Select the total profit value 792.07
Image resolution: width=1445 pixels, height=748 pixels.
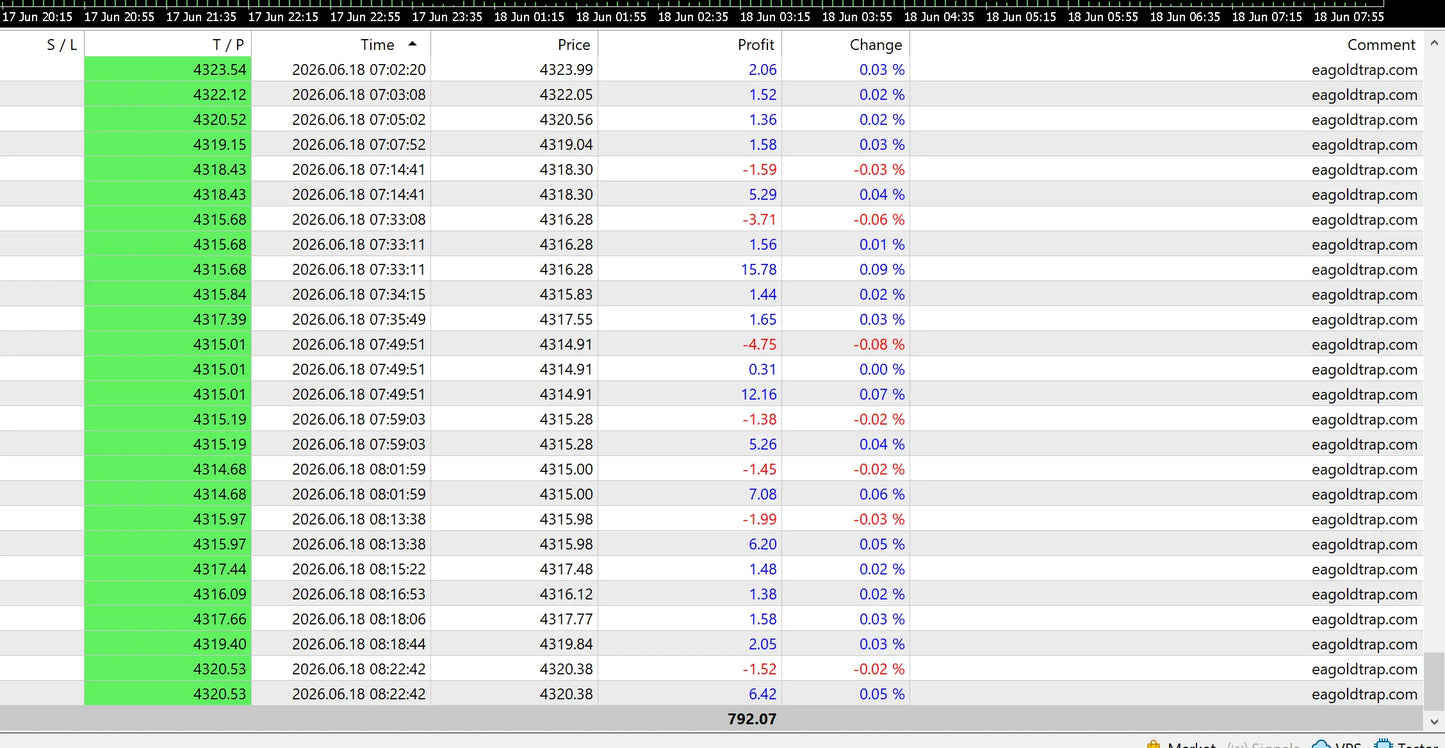[x=752, y=718]
